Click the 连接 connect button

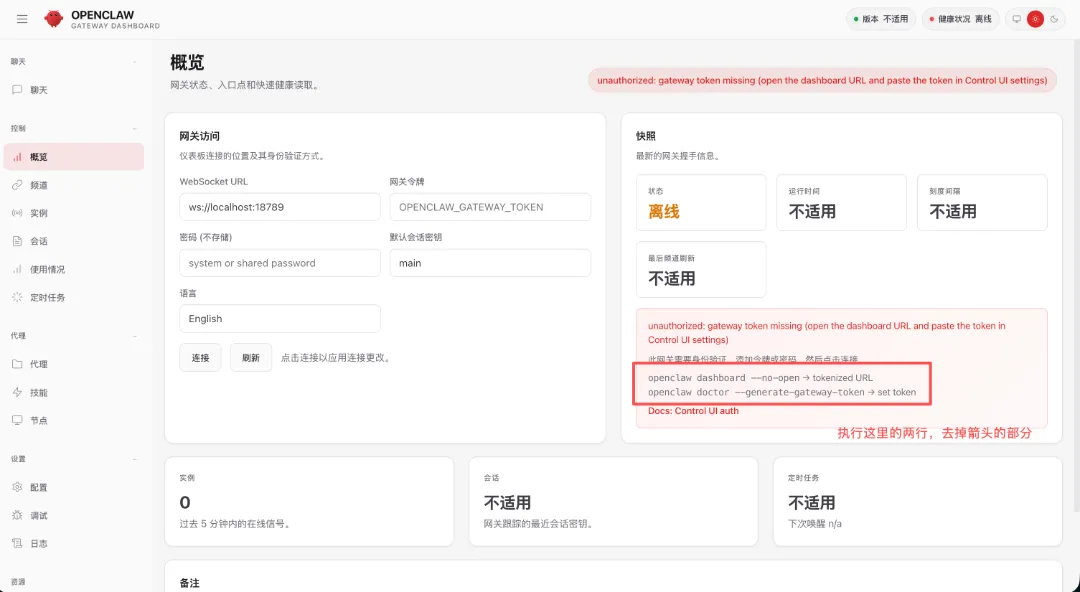[x=200, y=358]
